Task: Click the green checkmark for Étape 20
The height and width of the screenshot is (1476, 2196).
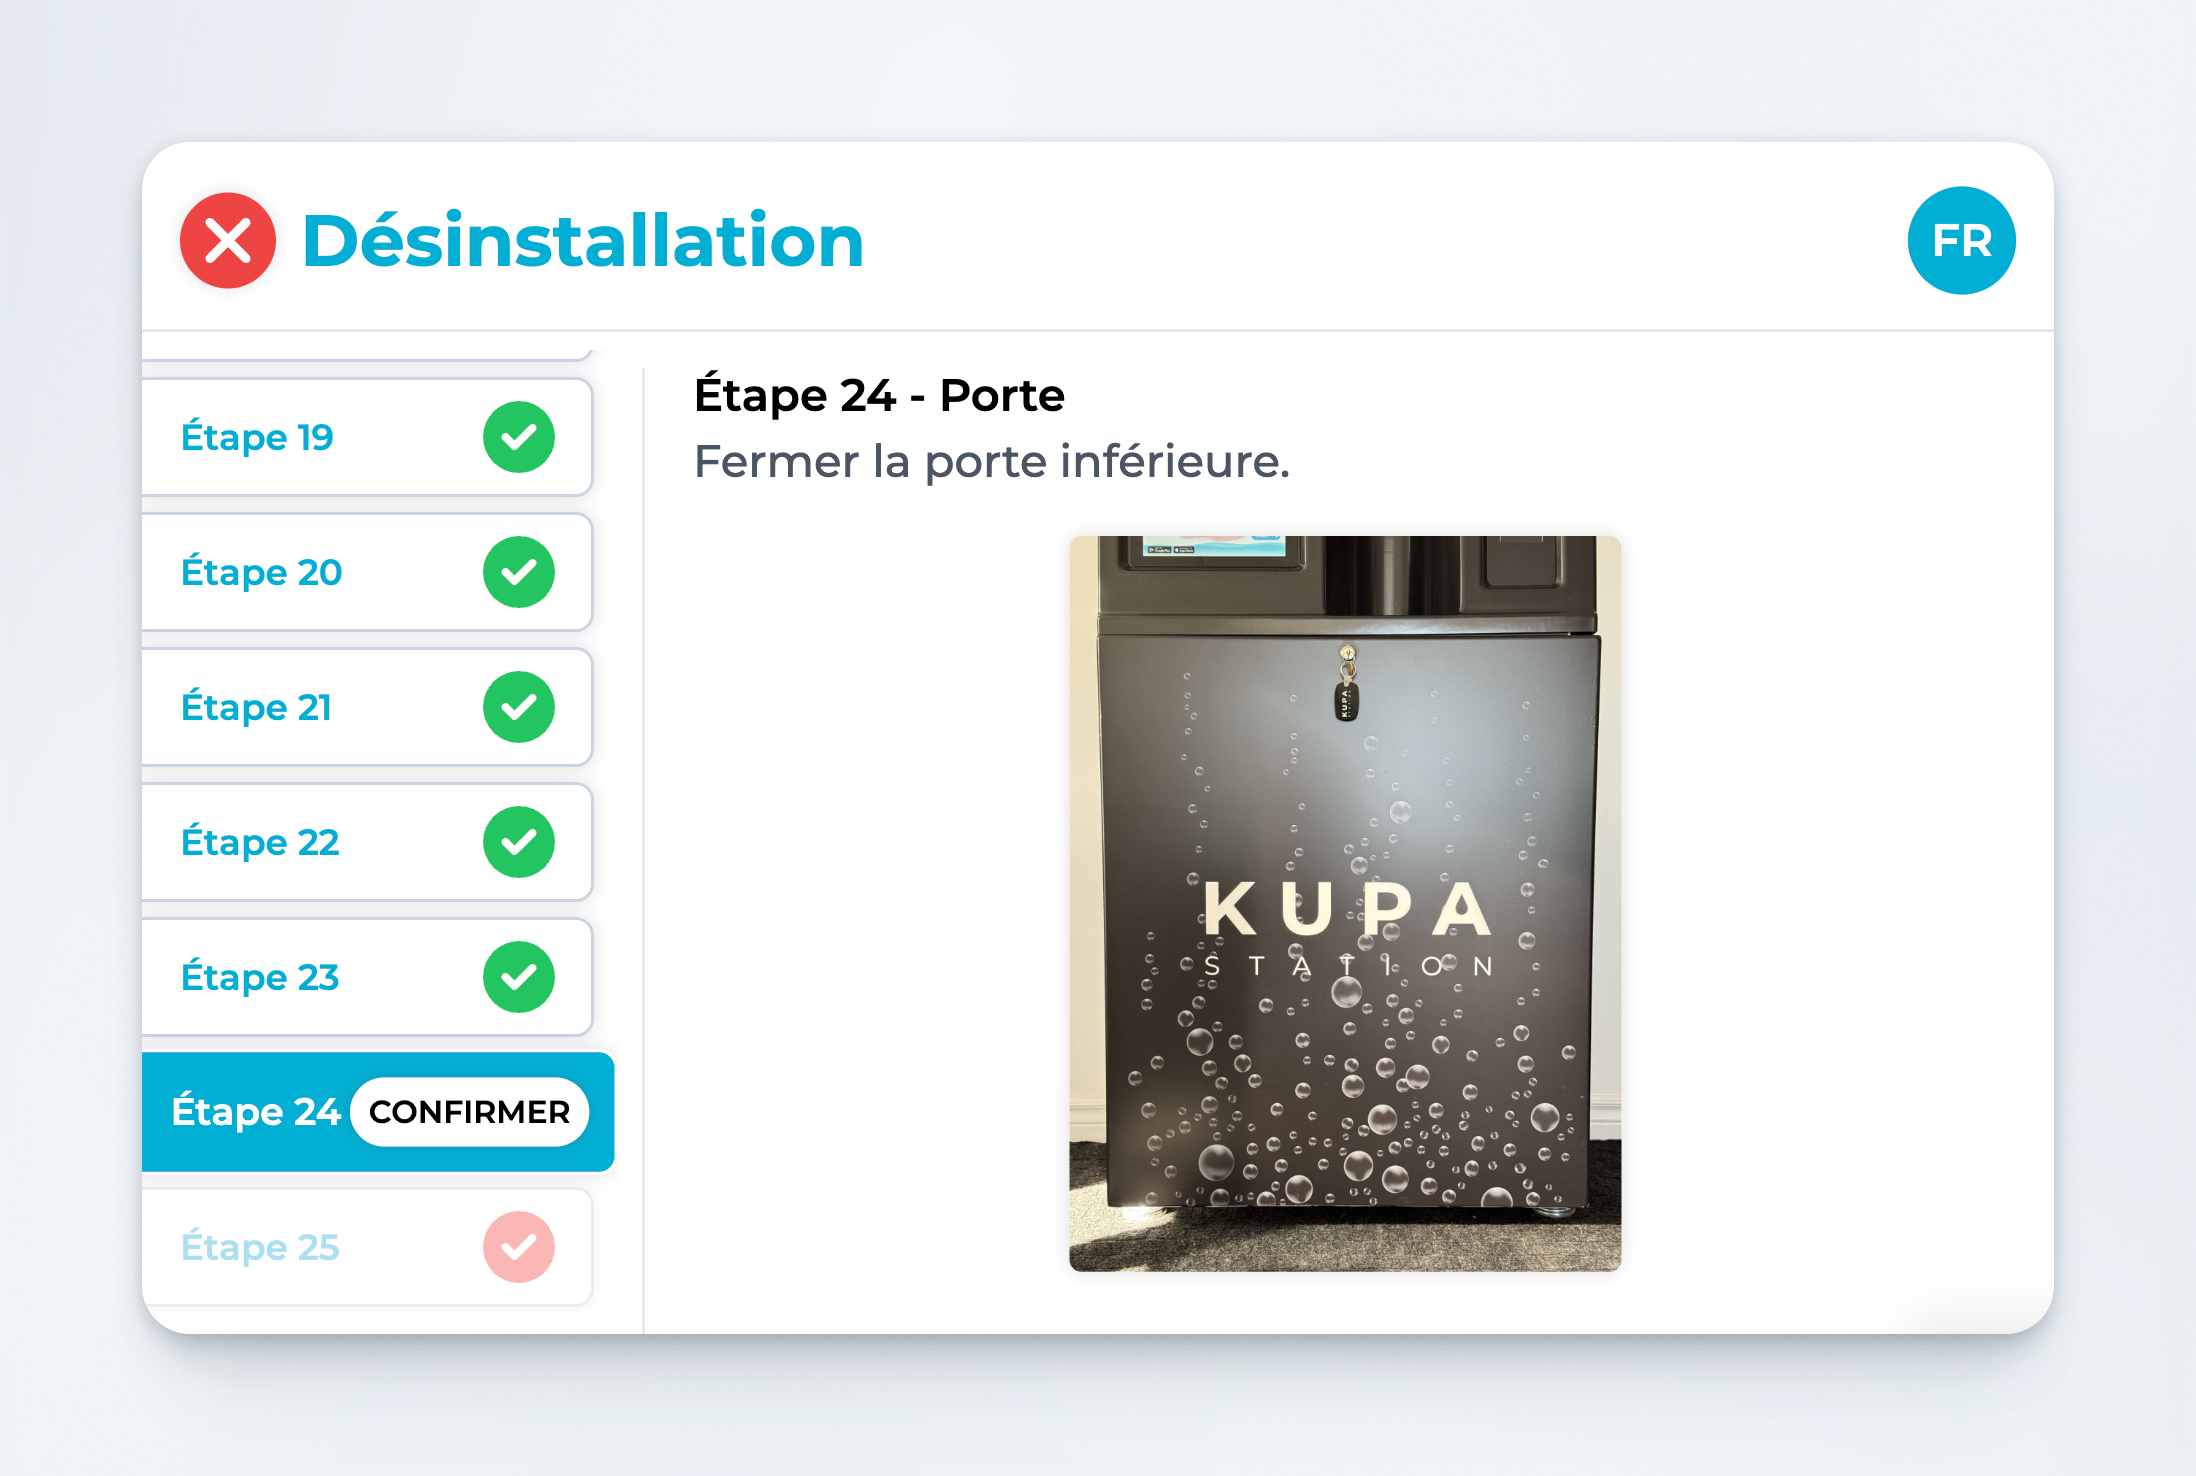Action: click(518, 572)
